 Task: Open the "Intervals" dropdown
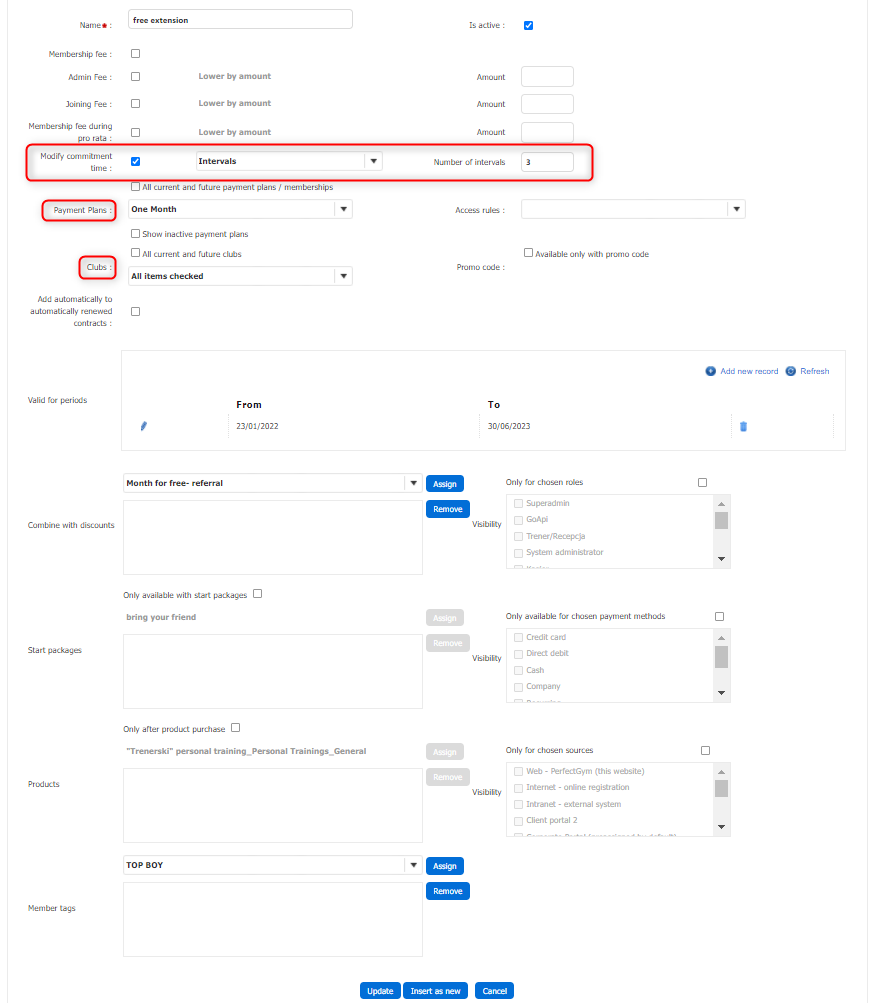click(374, 160)
